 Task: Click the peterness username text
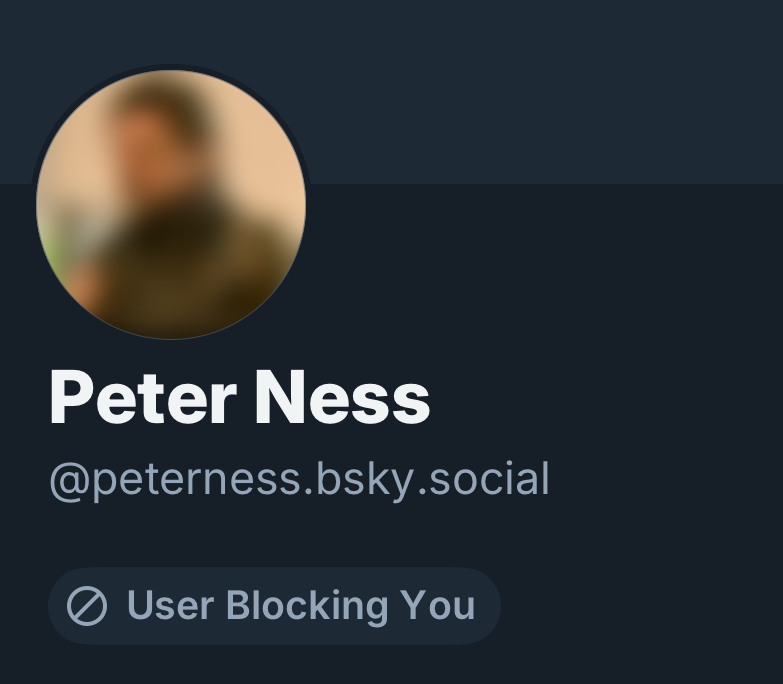tap(196, 480)
